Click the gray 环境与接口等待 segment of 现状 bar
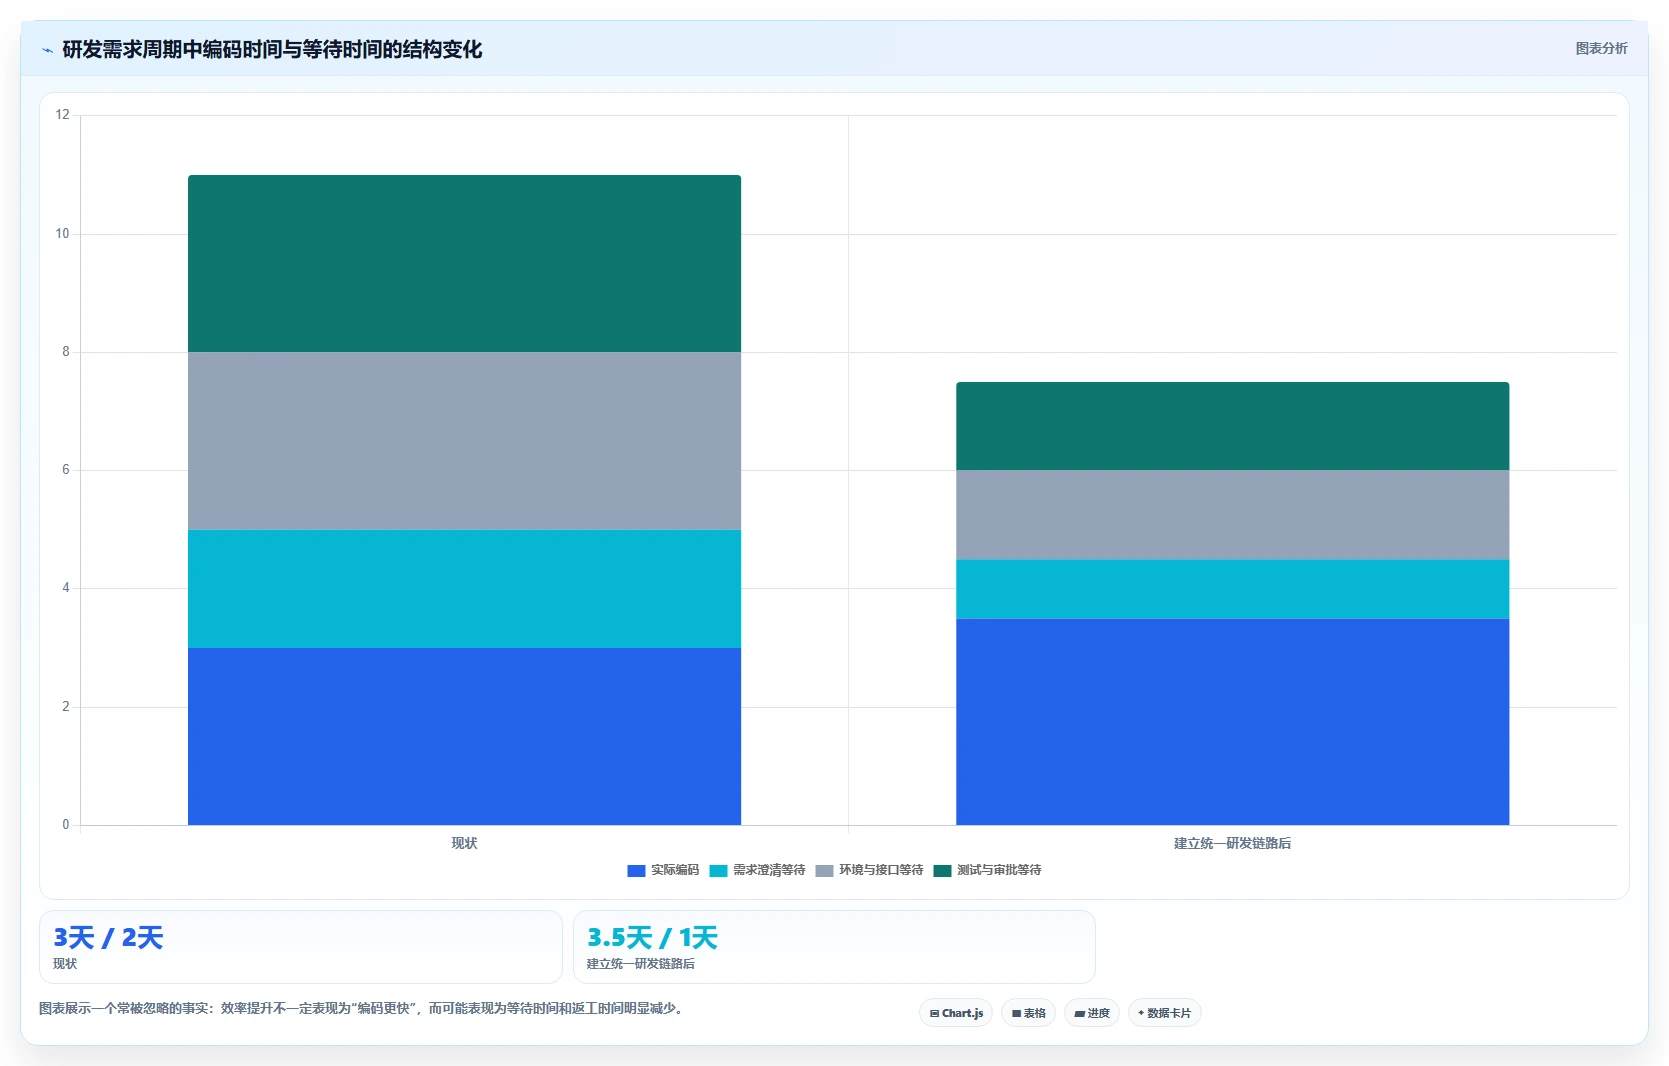The width and height of the screenshot is (1669, 1066). 464,441
